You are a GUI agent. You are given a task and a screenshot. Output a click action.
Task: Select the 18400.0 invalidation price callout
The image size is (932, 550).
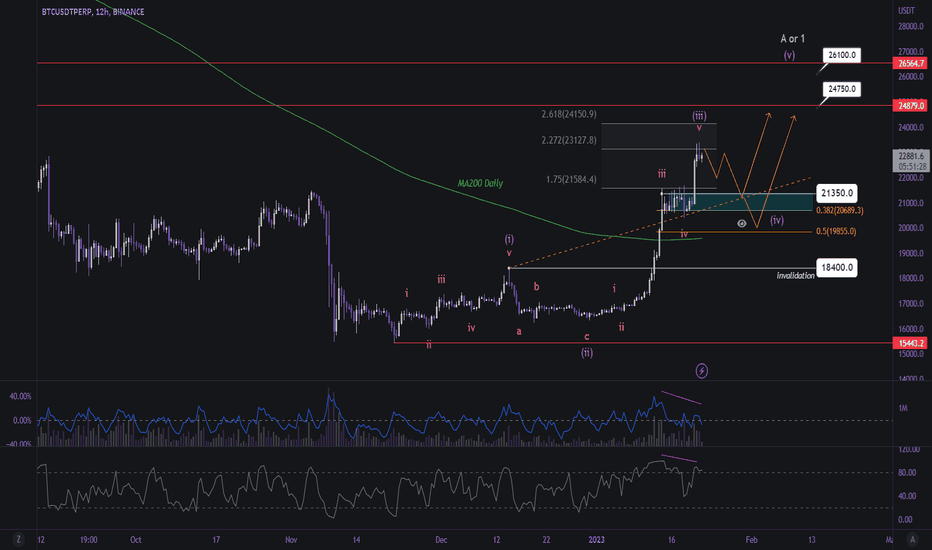[x=836, y=268]
